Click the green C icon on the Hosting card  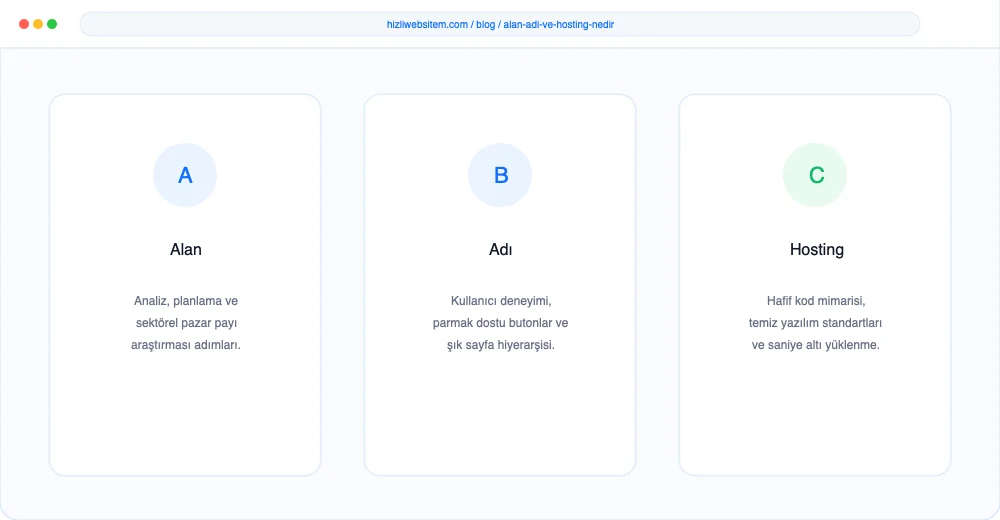tap(815, 175)
